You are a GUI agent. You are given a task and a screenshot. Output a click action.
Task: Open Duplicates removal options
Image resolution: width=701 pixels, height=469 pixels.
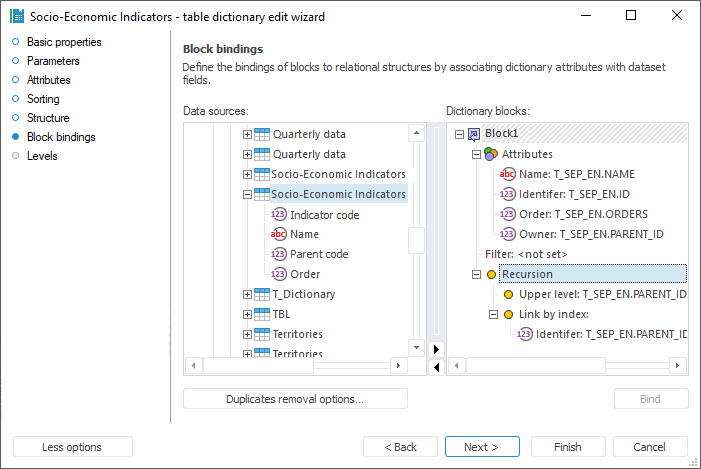pos(295,399)
